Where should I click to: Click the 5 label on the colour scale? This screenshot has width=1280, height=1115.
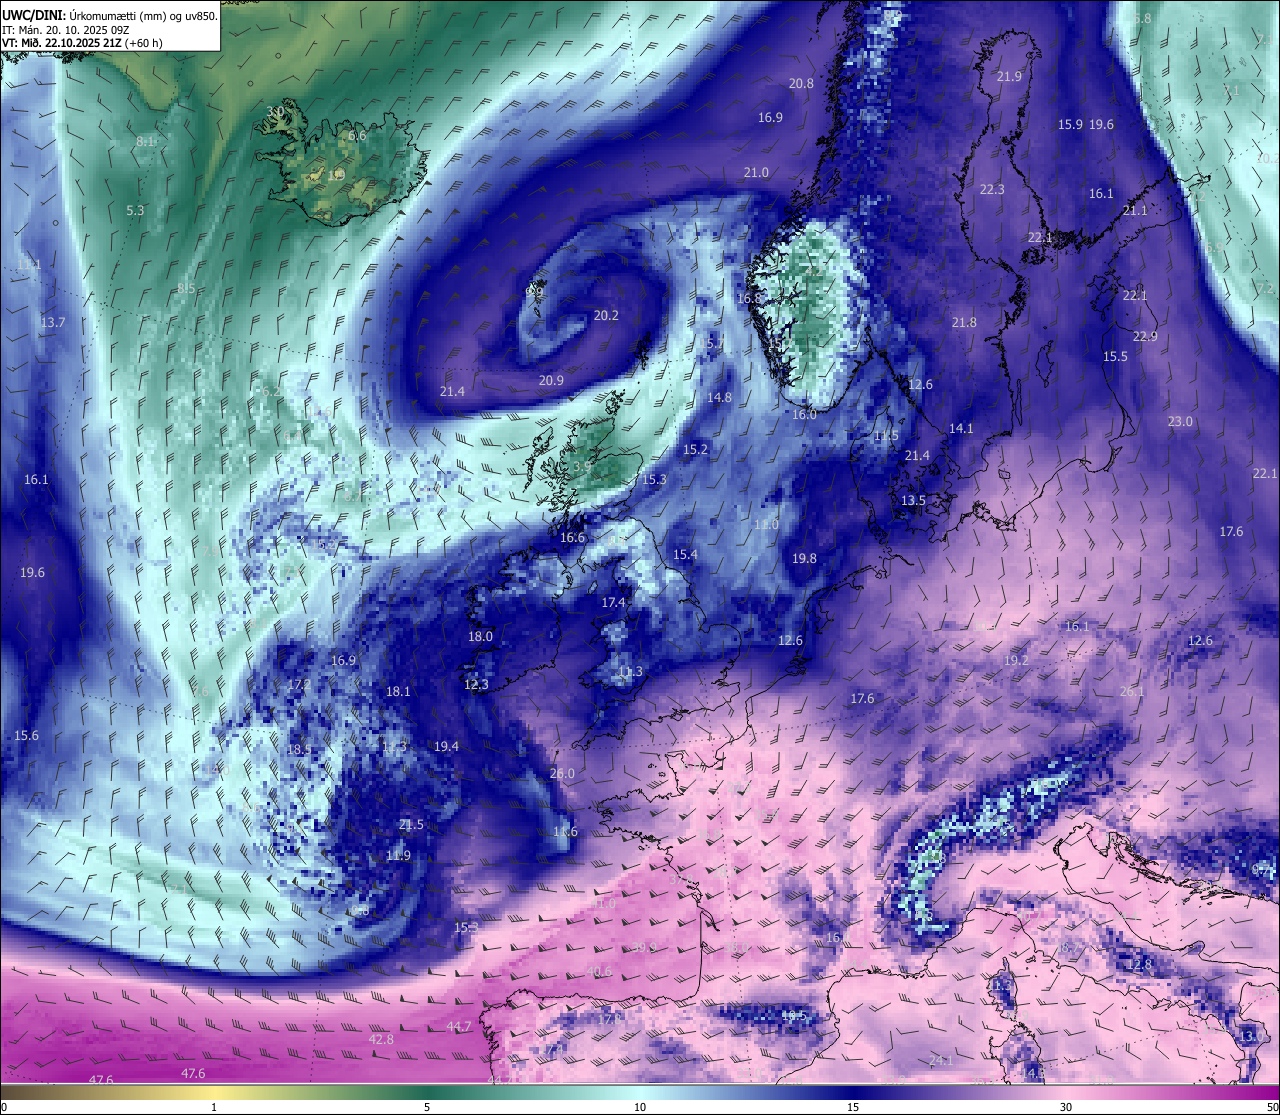(x=427, y=1107)
